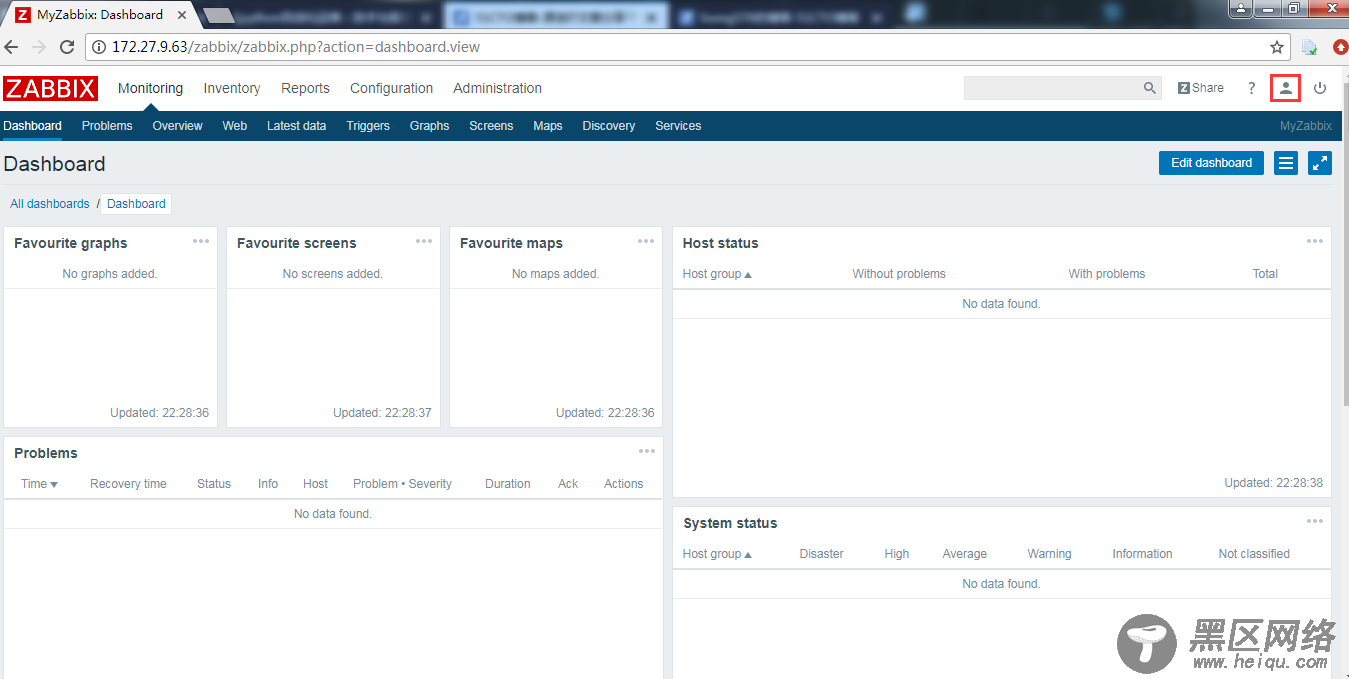Open the Administration main menu
This screenshot has height=679, width=1349.
point(497,88)
